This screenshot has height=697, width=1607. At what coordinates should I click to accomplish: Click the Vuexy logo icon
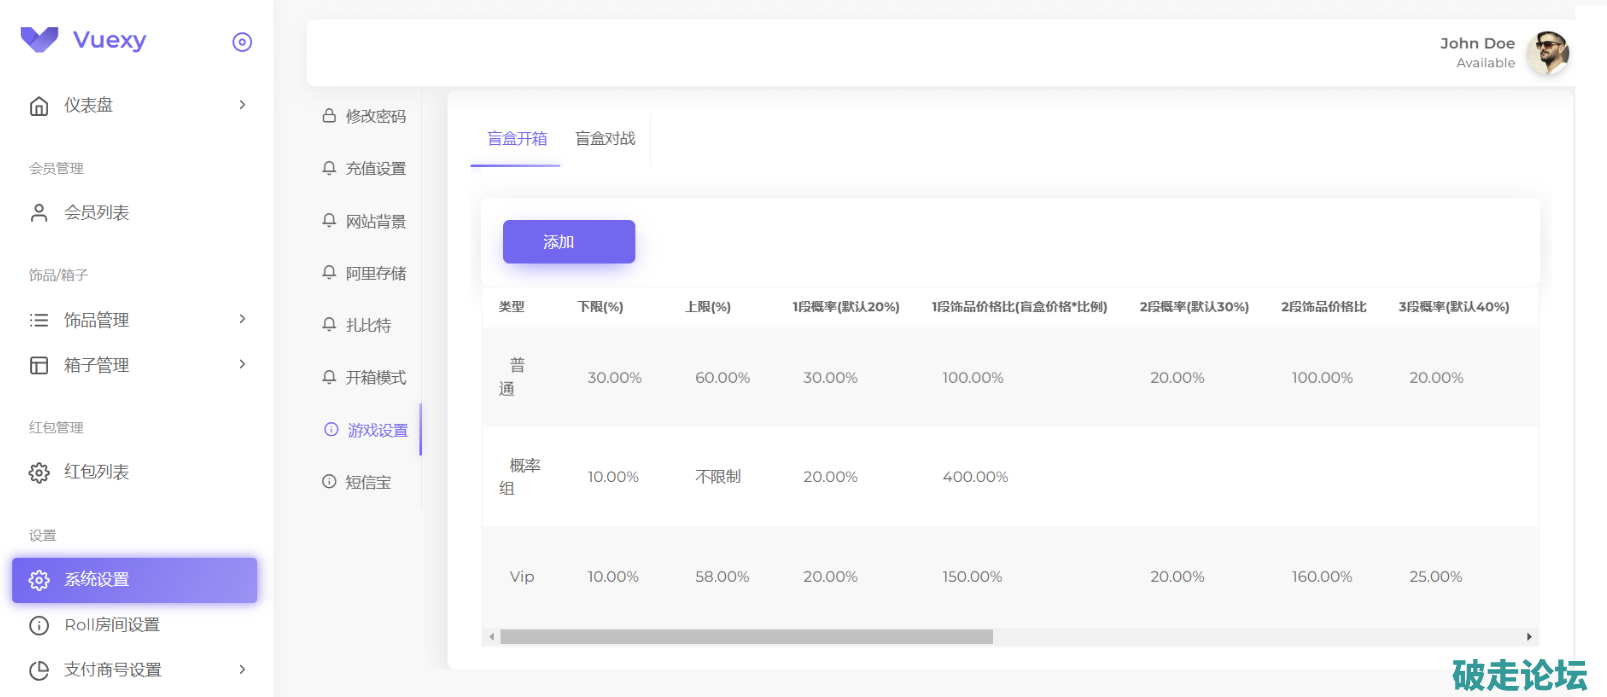click(40, 40)
